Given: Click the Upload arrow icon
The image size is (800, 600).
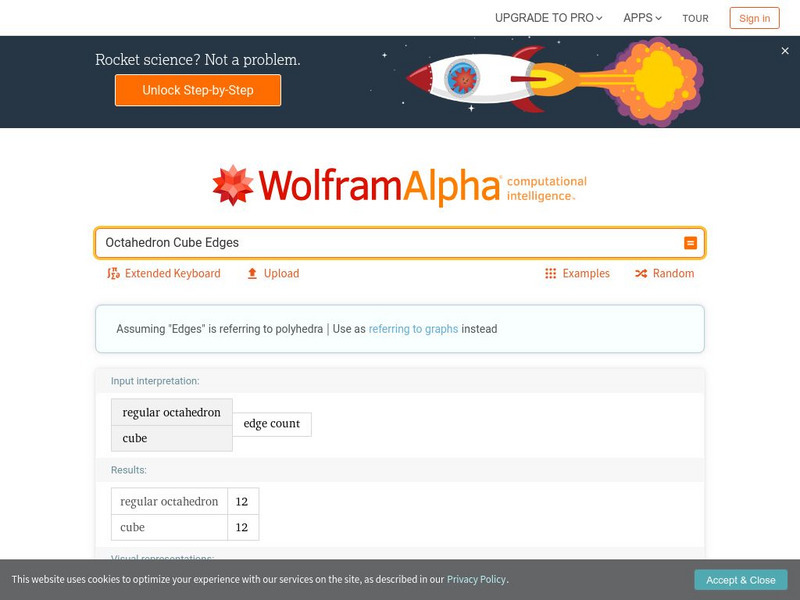Looking at the screenshot, I should point(252,273).
